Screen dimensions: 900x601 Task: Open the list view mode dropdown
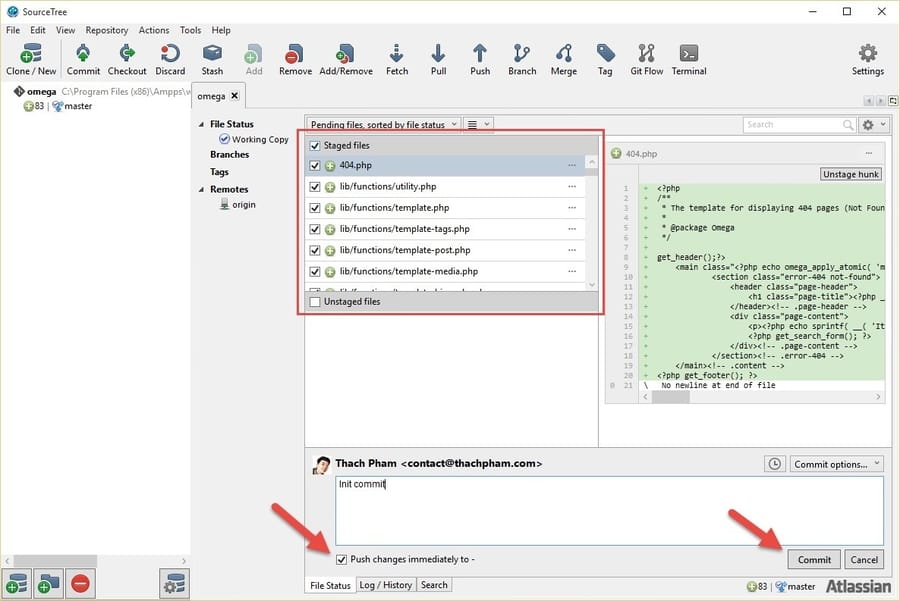(478, 124)
